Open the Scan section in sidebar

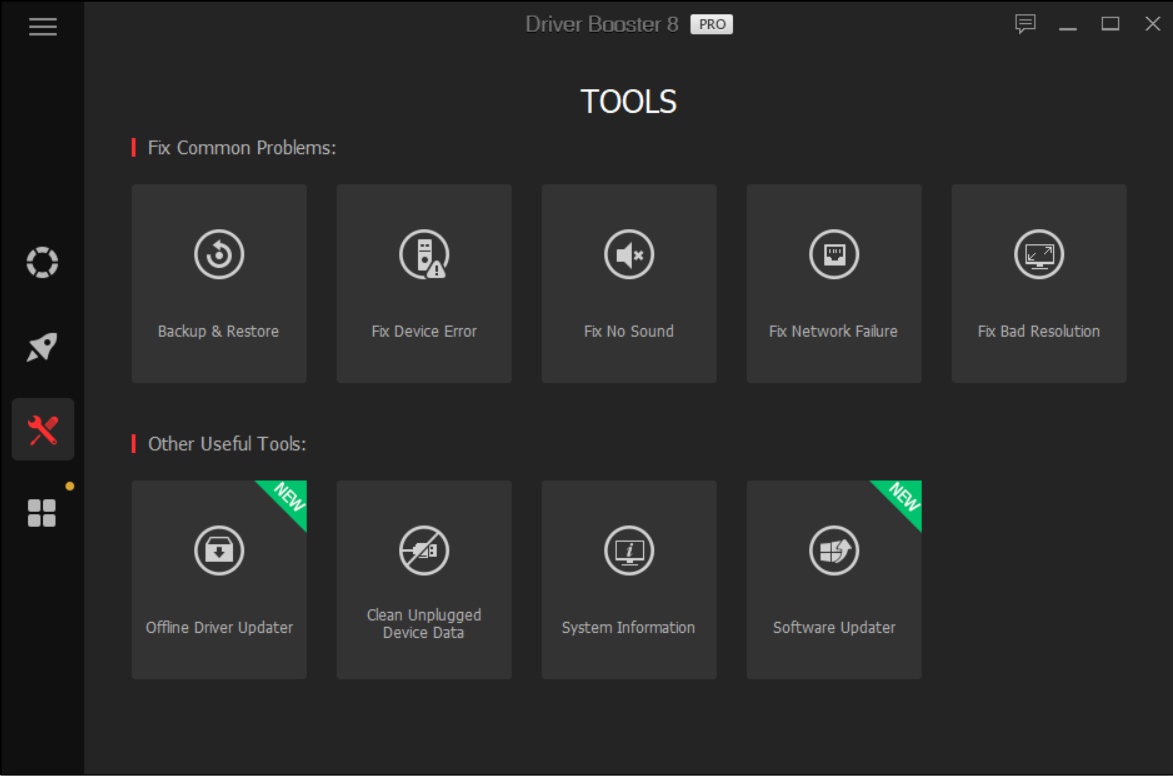[x=42, y=263]
